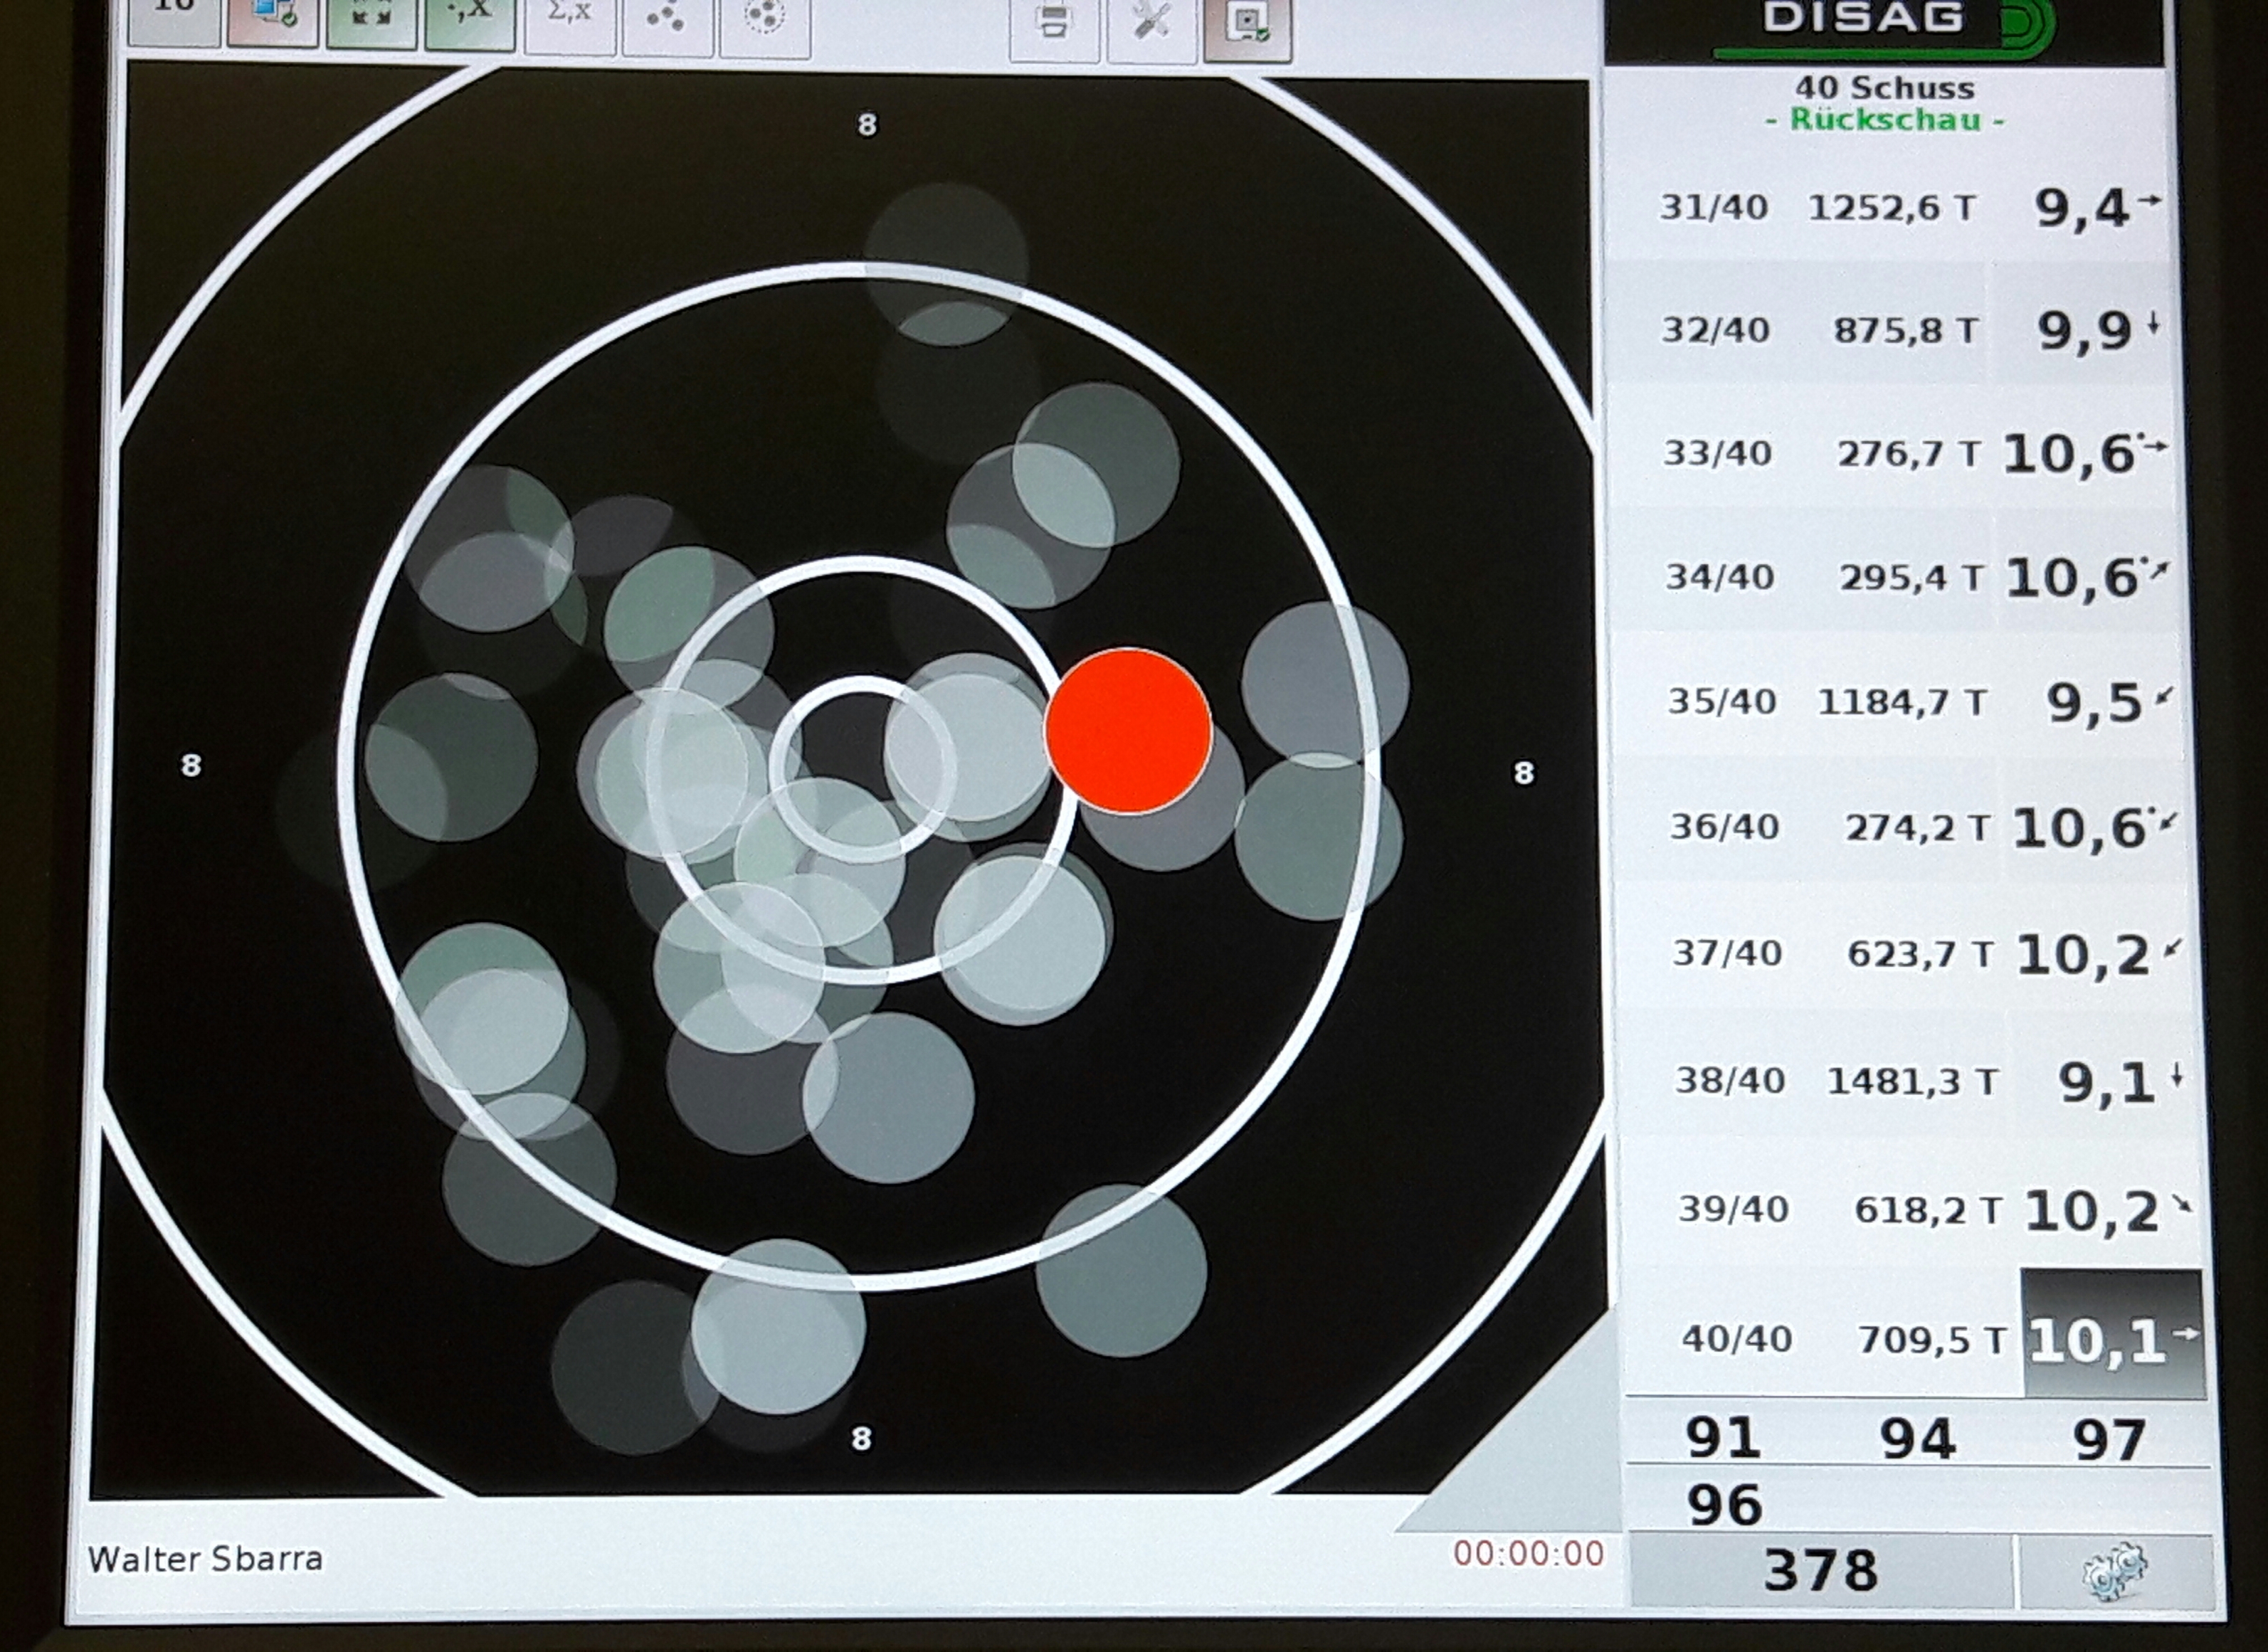2268x1652 pixels.
Task: Click the red highlighted shot on the target
Action: click(x=1127, y=731)
